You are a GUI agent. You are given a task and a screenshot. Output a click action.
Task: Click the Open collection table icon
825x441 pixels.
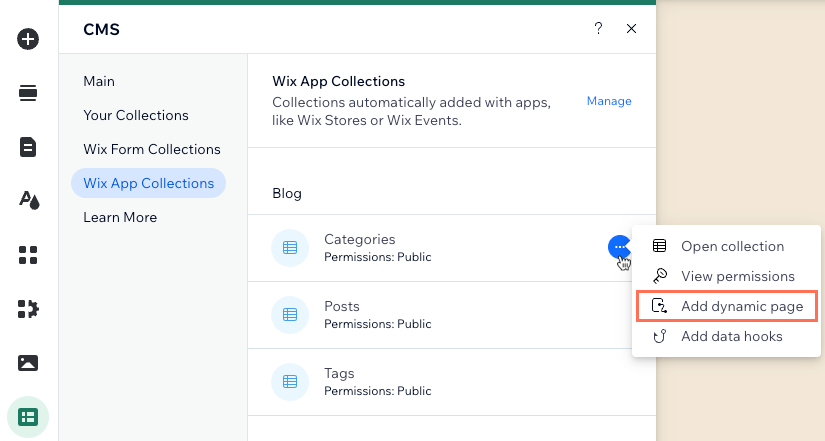tap(659, 246)
